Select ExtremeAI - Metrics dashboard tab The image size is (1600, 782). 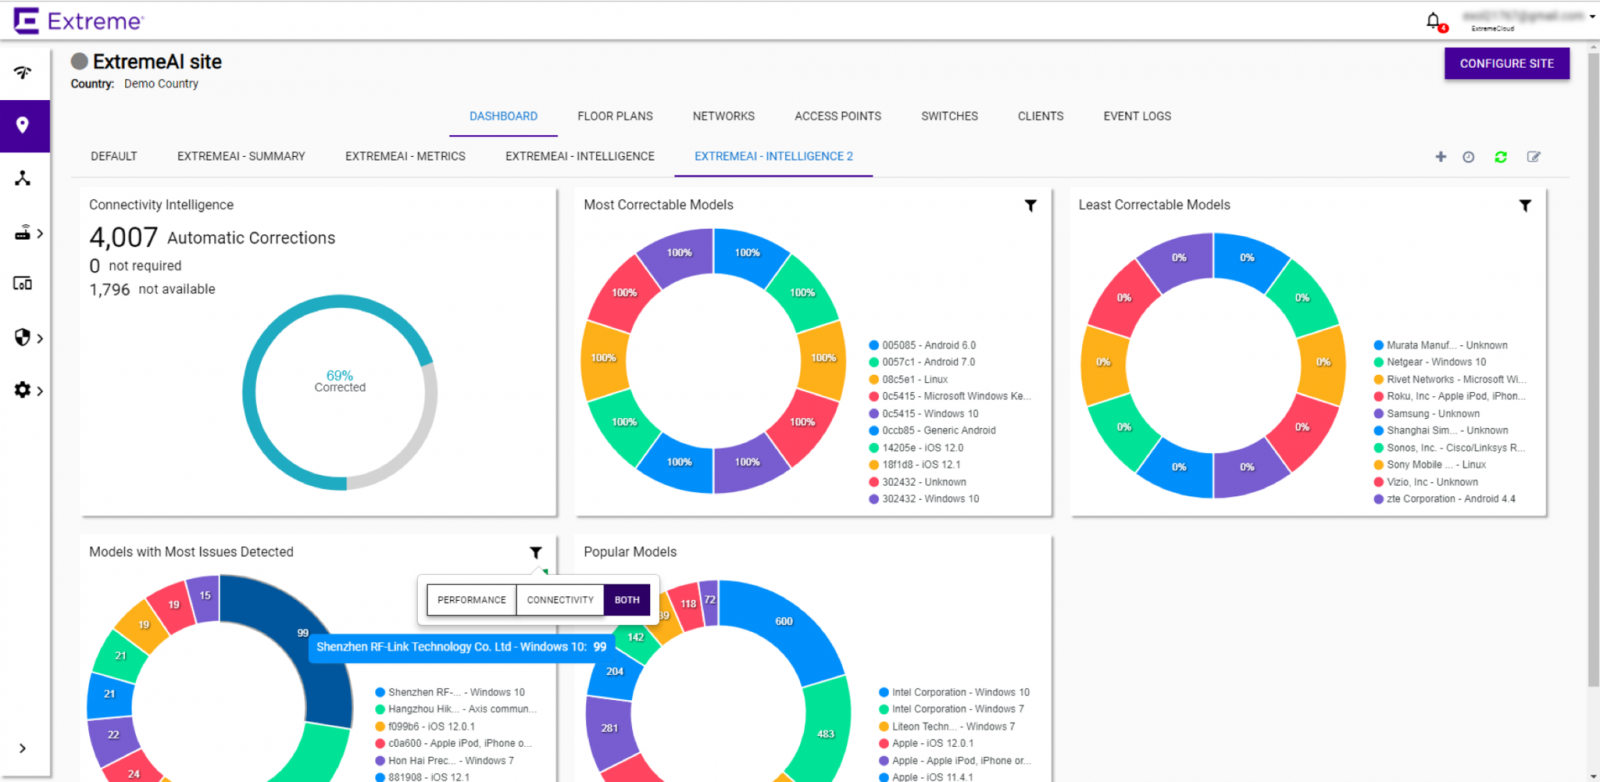pyautogui.click(x=405, y=156)
